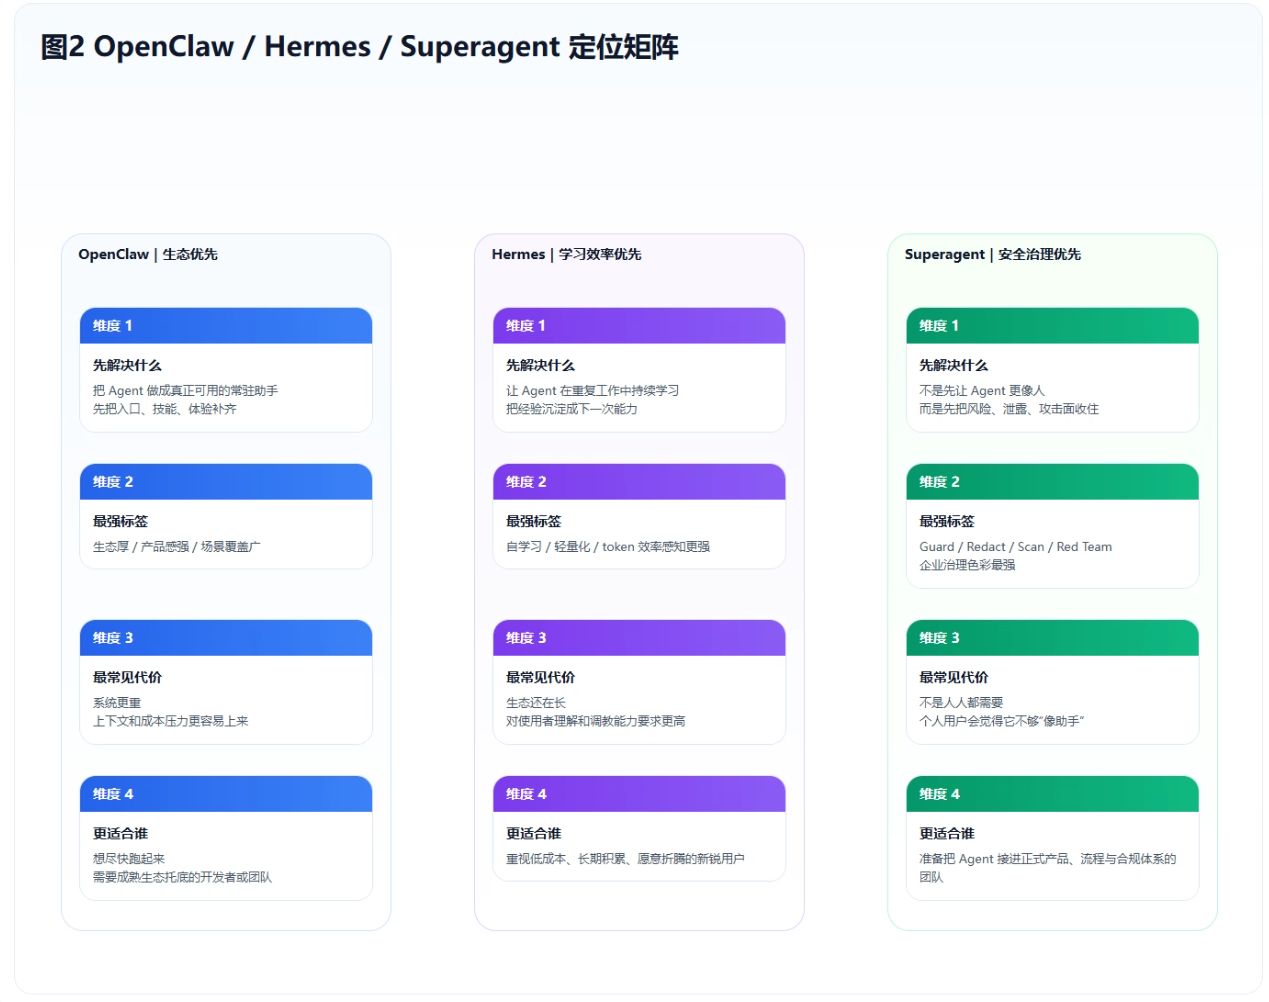This screenshot has height=1002, width=1269.
Task: Click "最强标签" in the Superagent column
Action: coord(946,522)
